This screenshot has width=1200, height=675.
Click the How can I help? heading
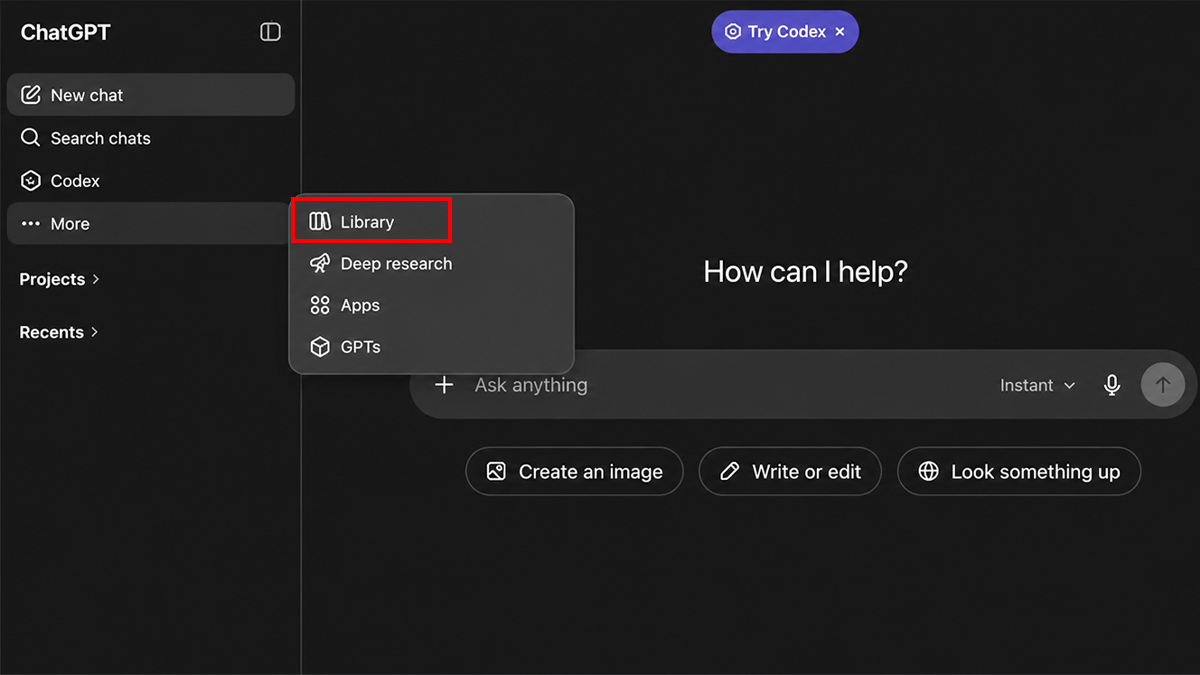805,272
